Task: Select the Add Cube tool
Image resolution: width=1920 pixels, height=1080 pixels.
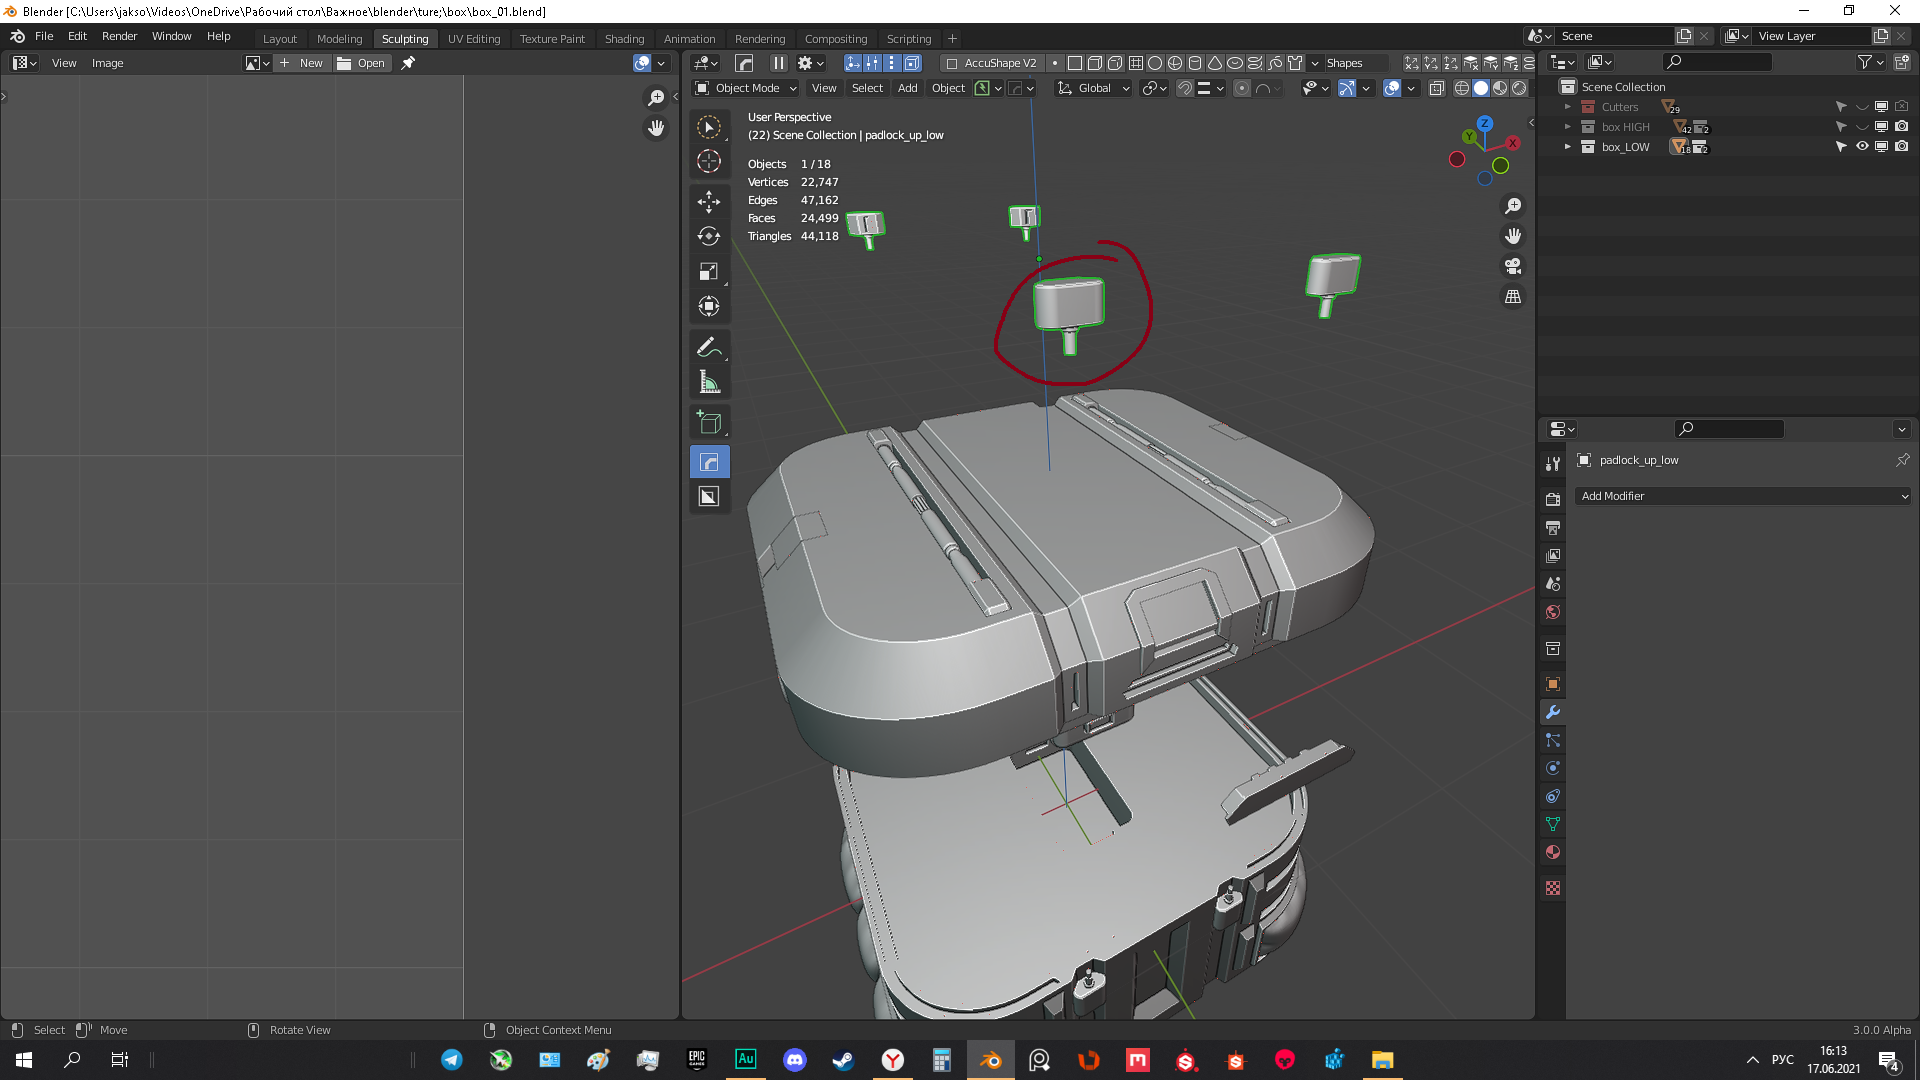Action: click(x=709, y=422)
